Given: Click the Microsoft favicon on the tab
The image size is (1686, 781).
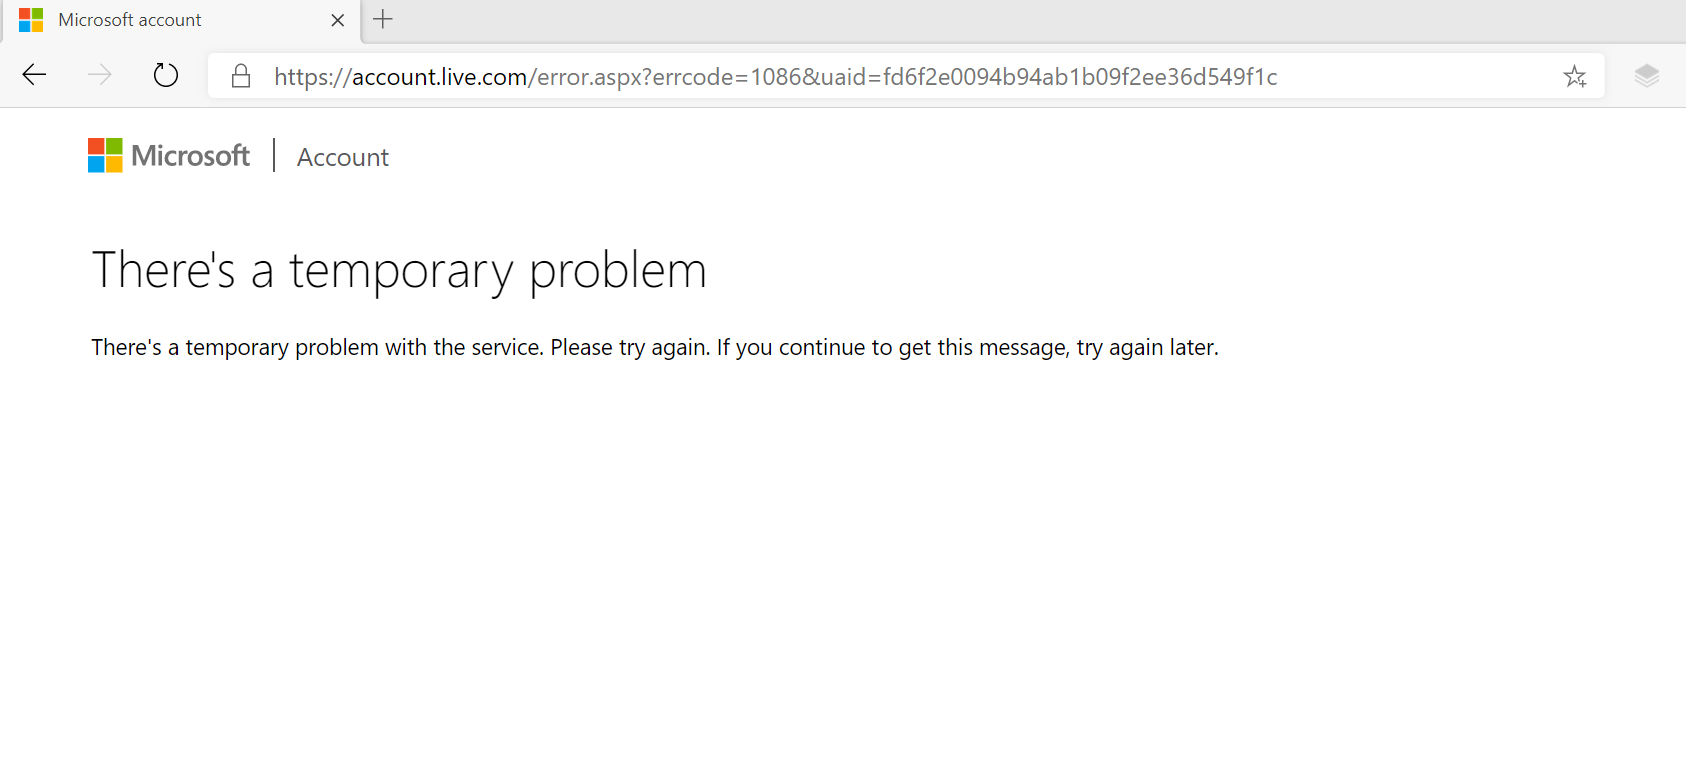Looking at the screenshot, I should pos(31,20).
